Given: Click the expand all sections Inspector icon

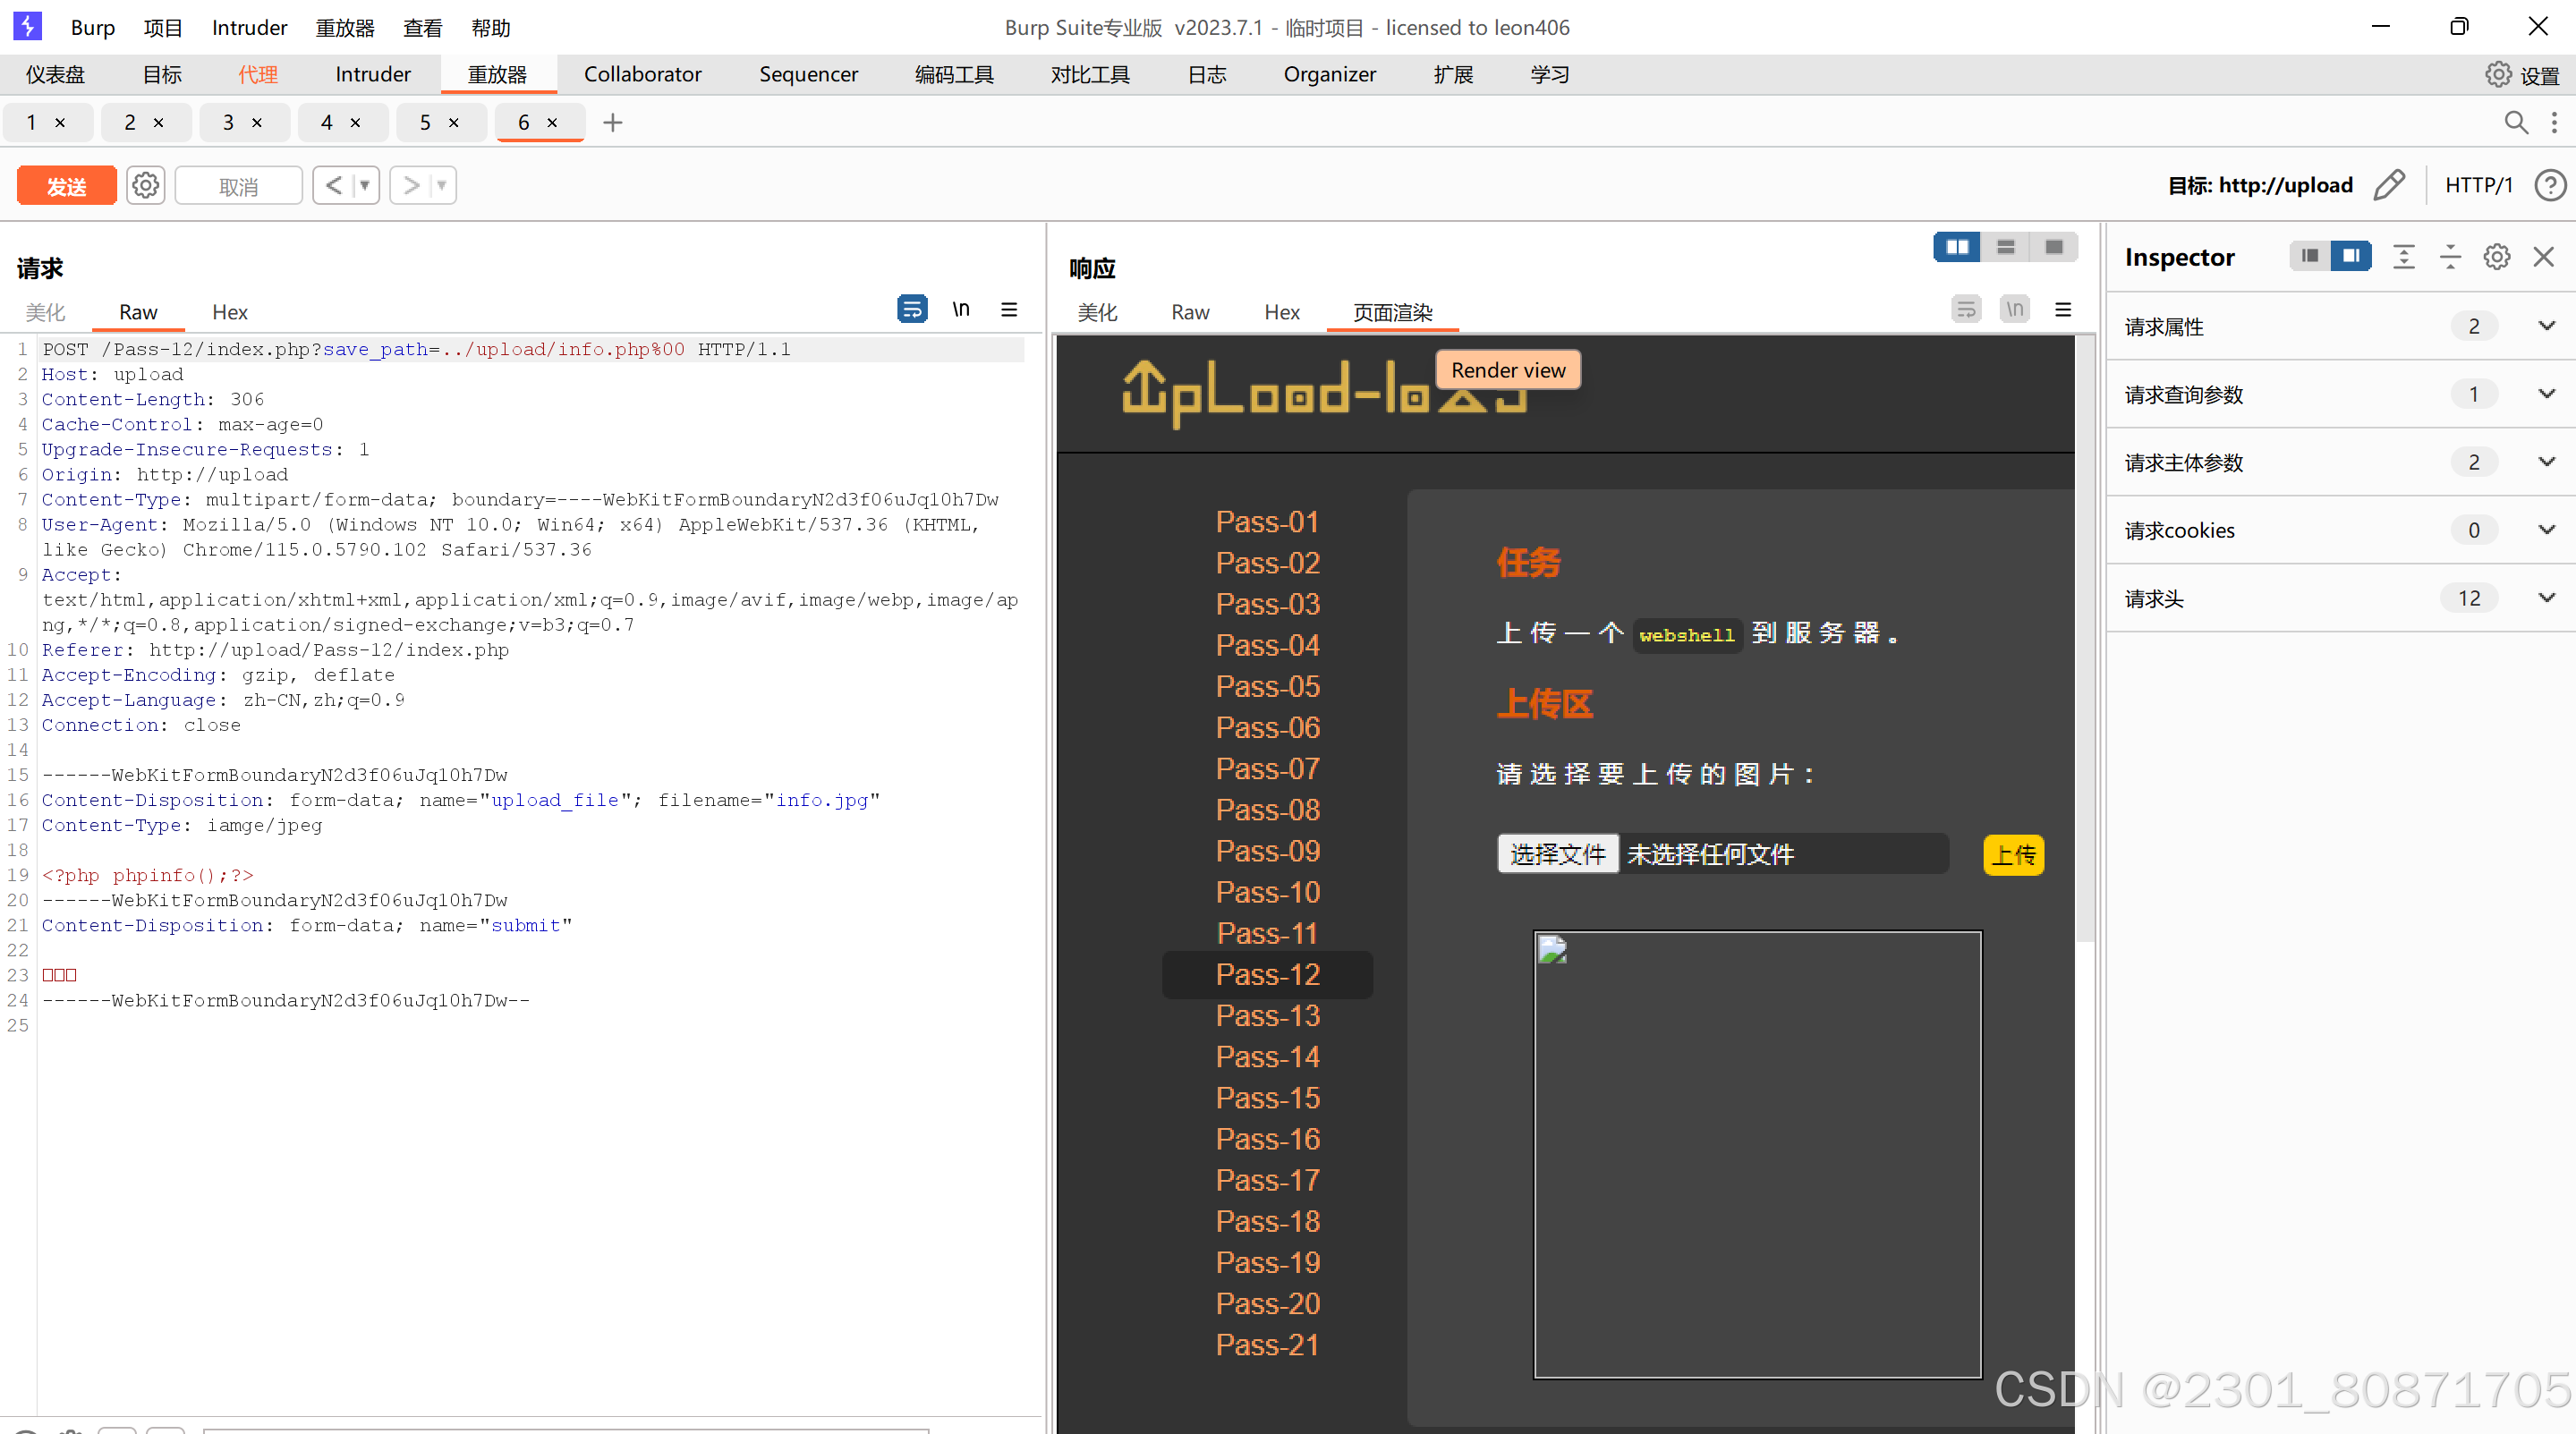Looking at the screenshot, I should pyautogui.click(x=2403, y=257).
